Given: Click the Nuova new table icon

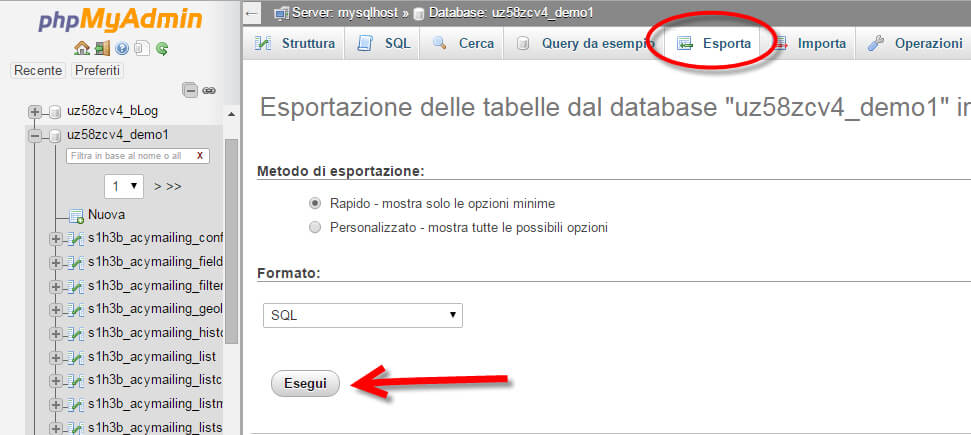Looking at the screenshot, I should click(76, 216).
